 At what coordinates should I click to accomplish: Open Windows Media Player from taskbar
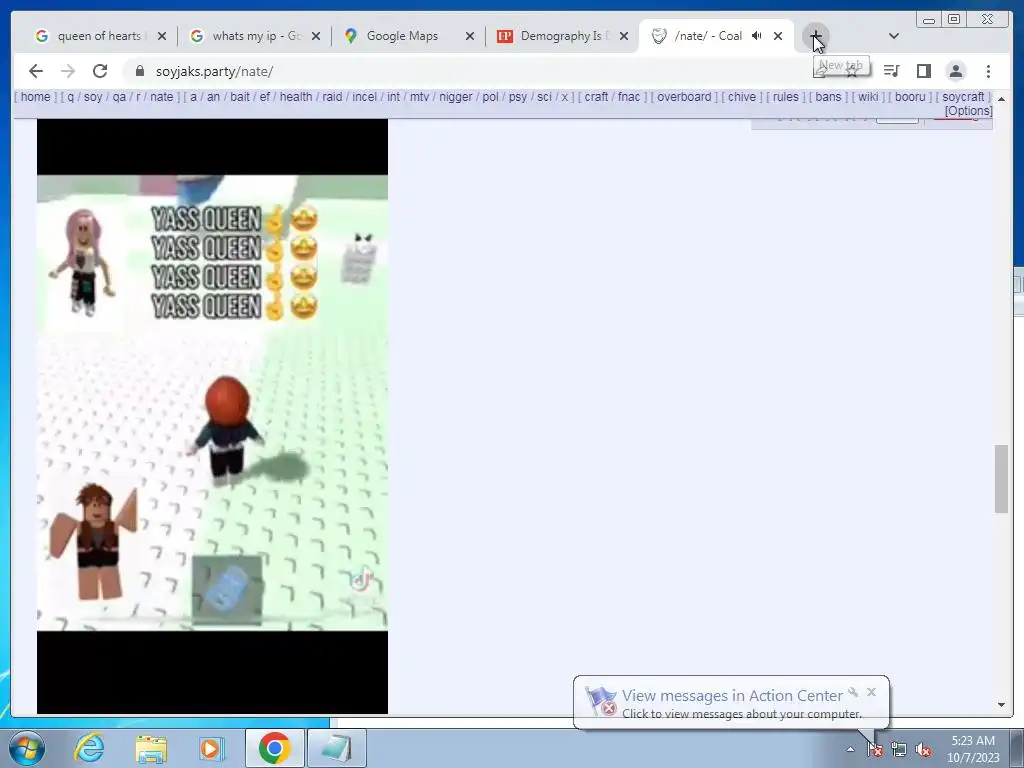pyautogui.click(x=211, y=748)
